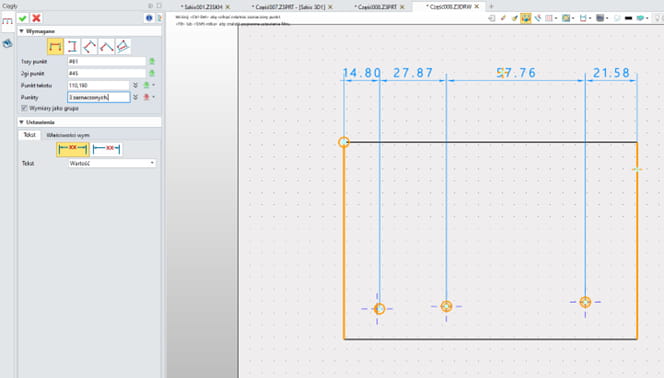Viewport: 664px width, 378px height.
Task: Open dropdown arrow next to Punkt tekstu pick icon
Action: coord(154,85)
